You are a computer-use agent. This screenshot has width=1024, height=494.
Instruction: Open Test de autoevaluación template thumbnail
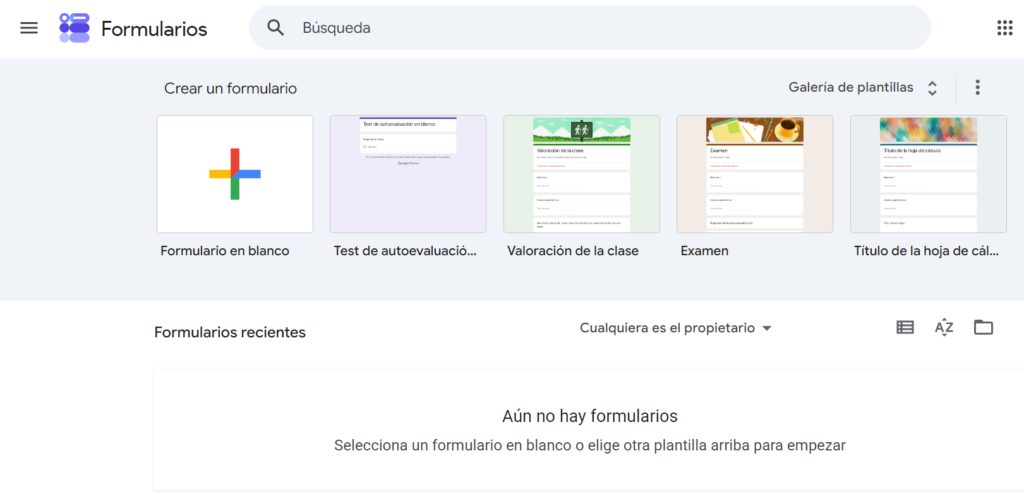[408, 174]
